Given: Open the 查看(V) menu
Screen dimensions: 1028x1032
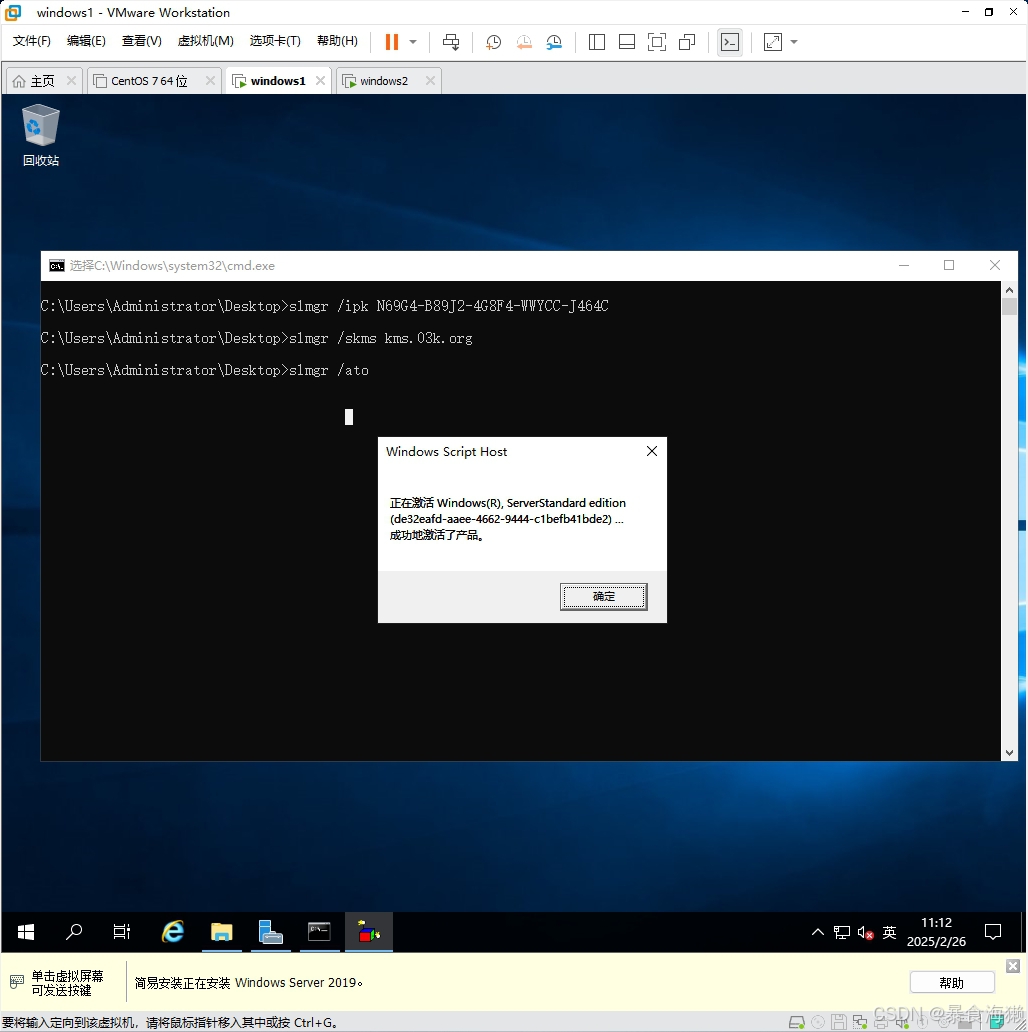Looking at the screenshot, I should click(x=141, y=41).
